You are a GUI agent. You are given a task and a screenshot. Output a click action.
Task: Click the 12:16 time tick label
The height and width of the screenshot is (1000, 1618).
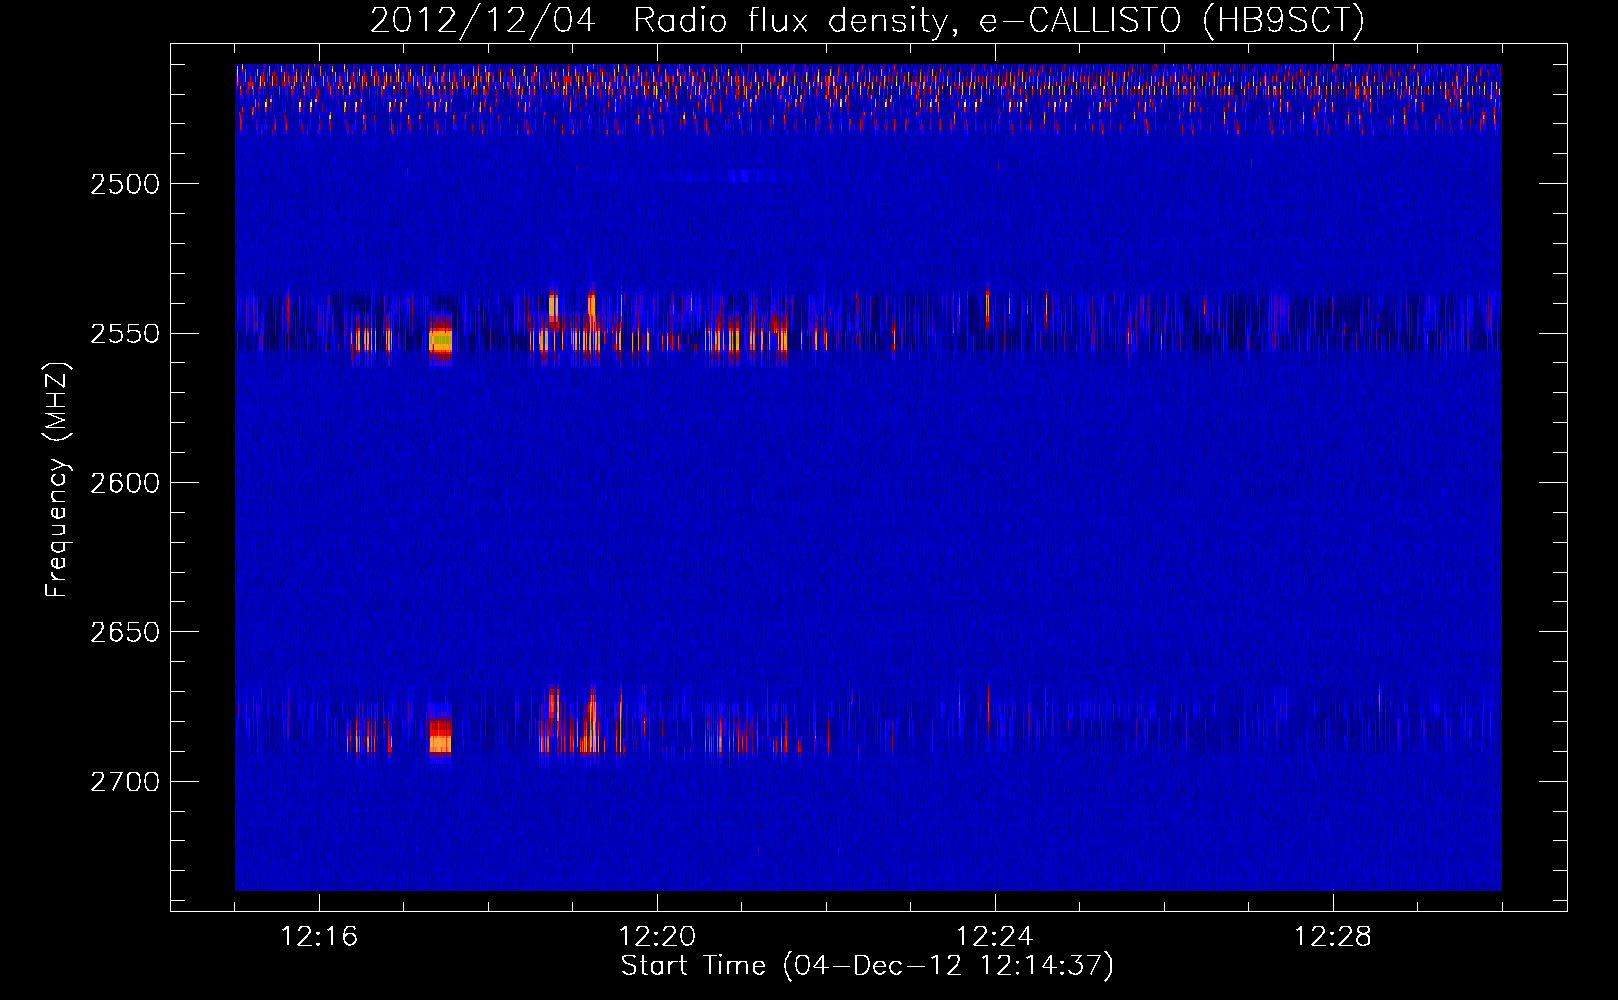(319, 937)
